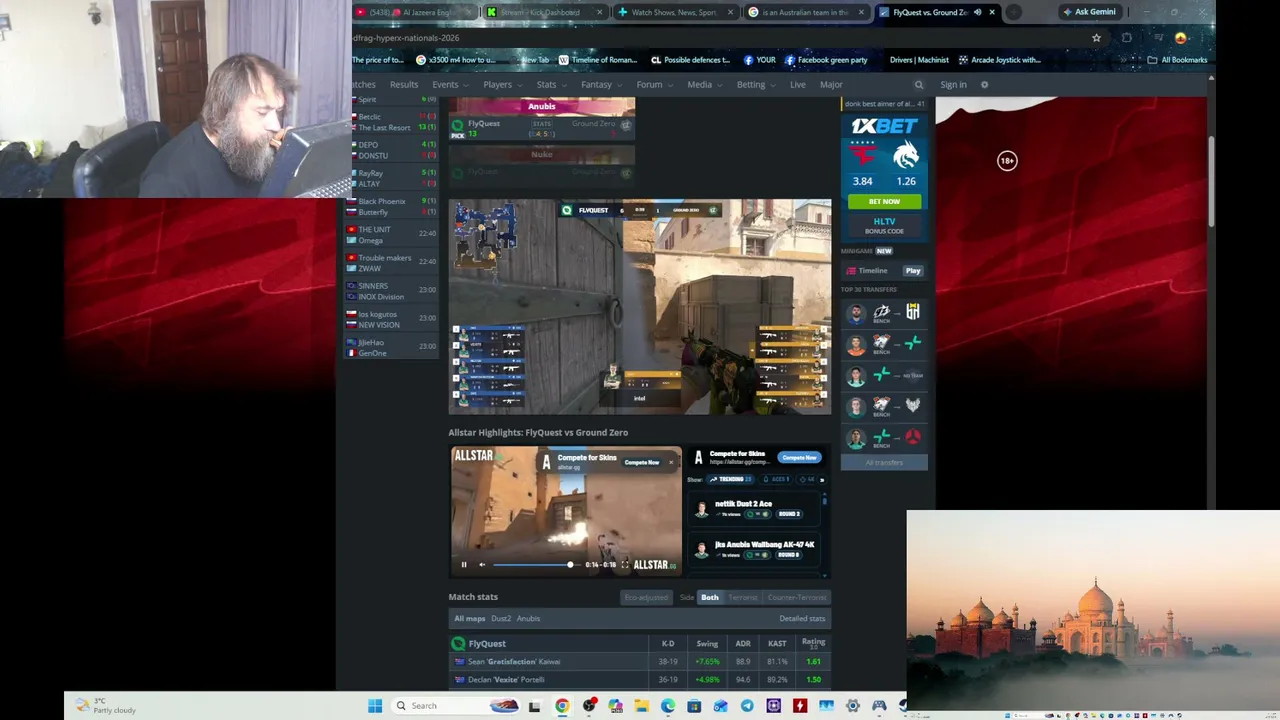Open HLTV settings gear icon
Image resolution: width=1280 pixels, height=720 pixels.
click(984, 85)
